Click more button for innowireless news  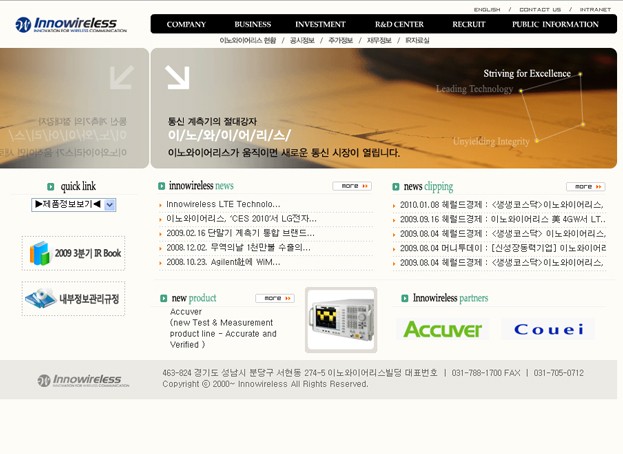point(352,186)
